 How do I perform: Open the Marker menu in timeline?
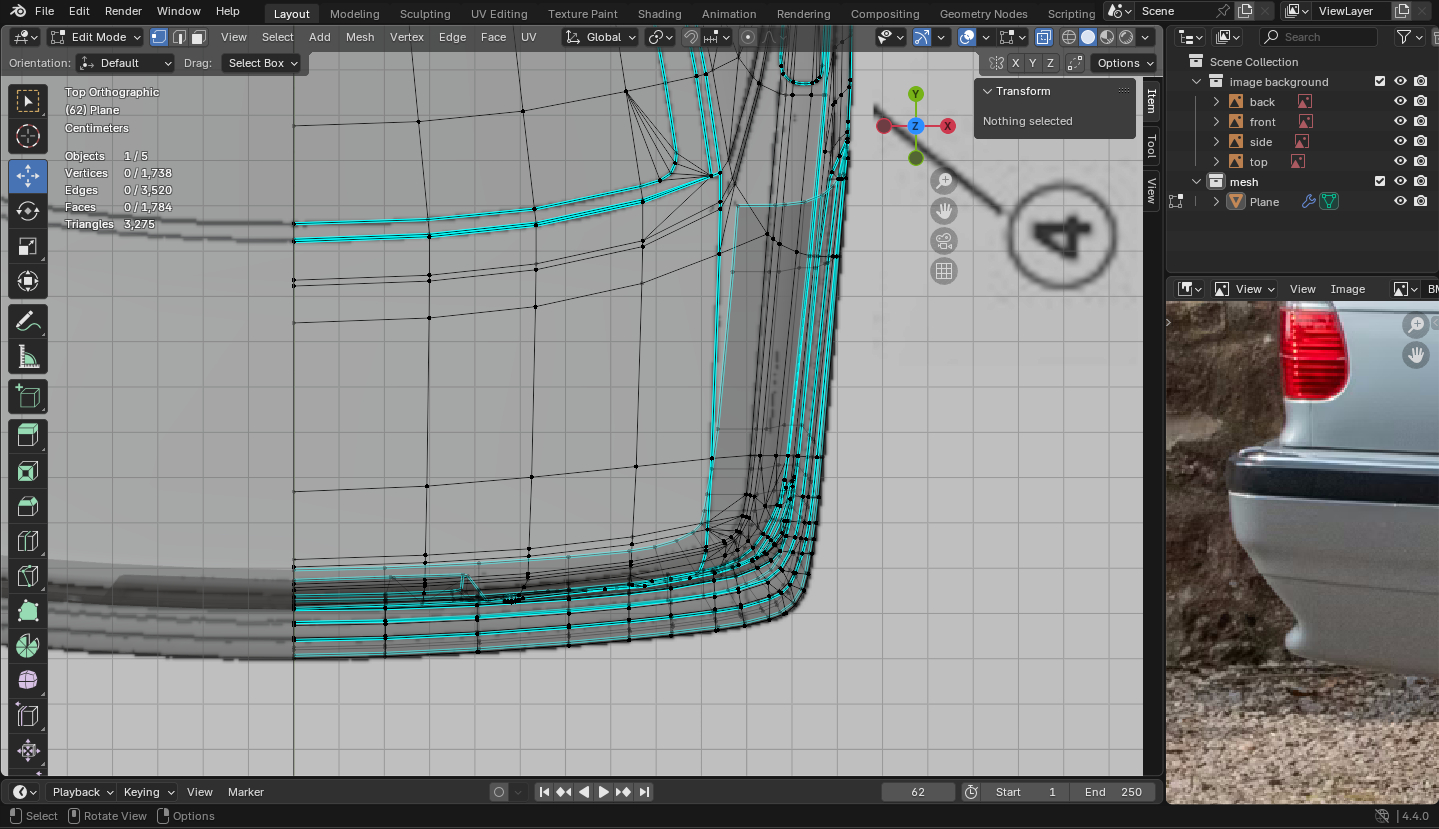246,792
